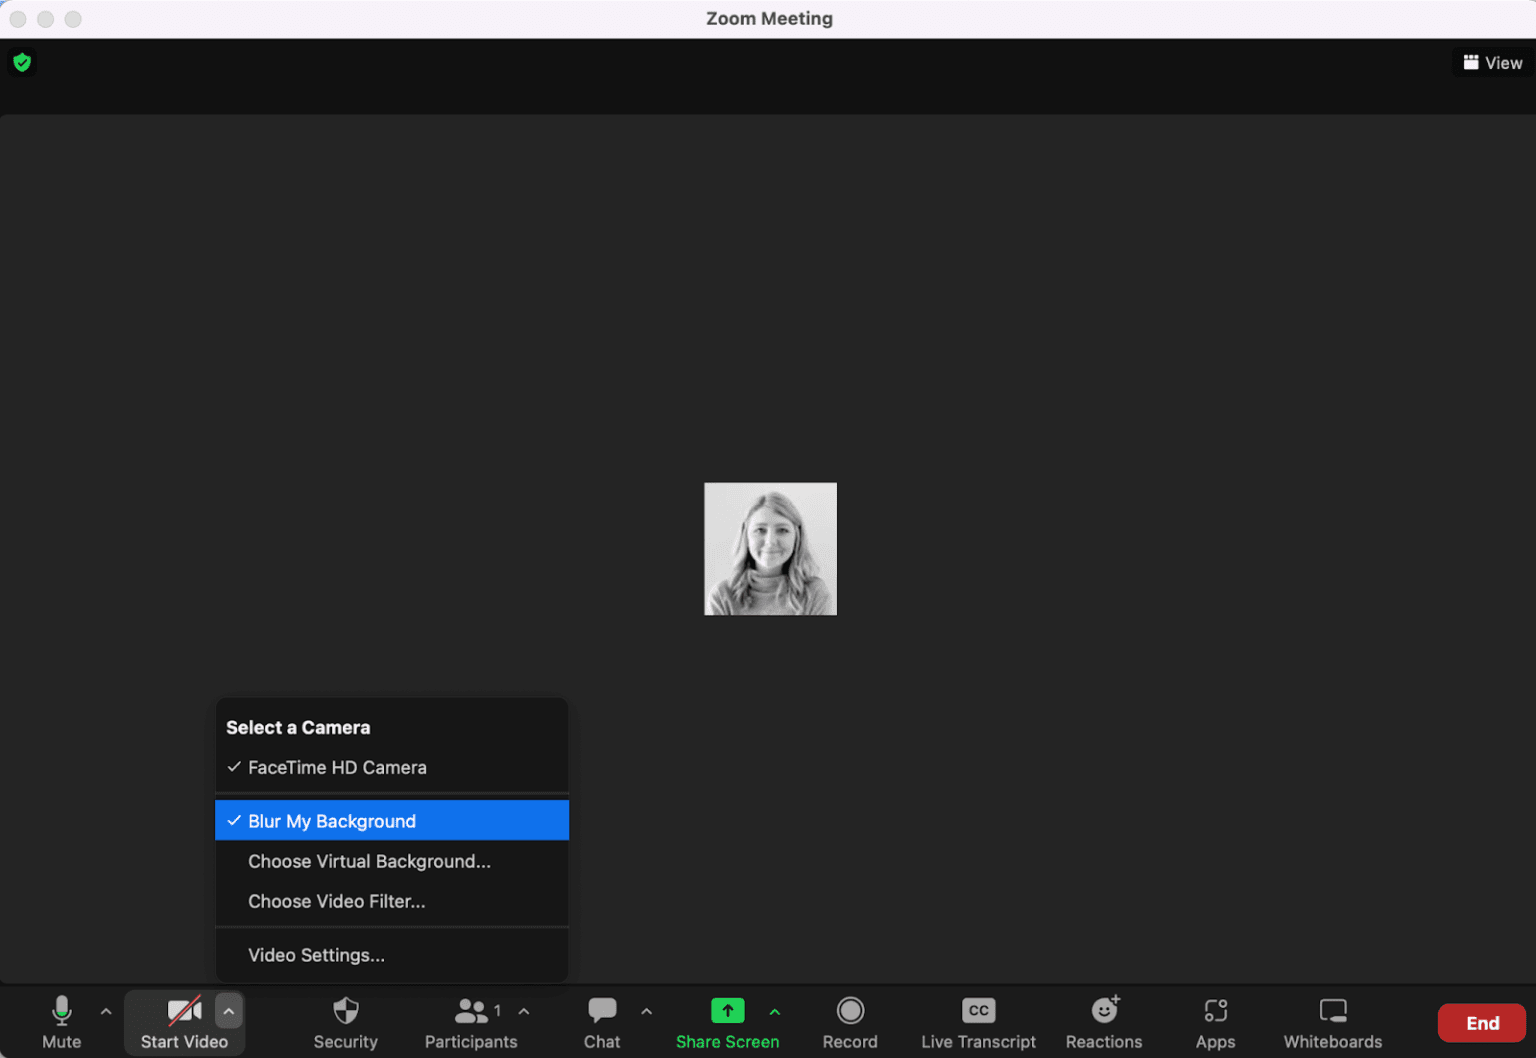Expand the Share Screen options chevron
The image size is (1536, 1058).
point(775,1012)
